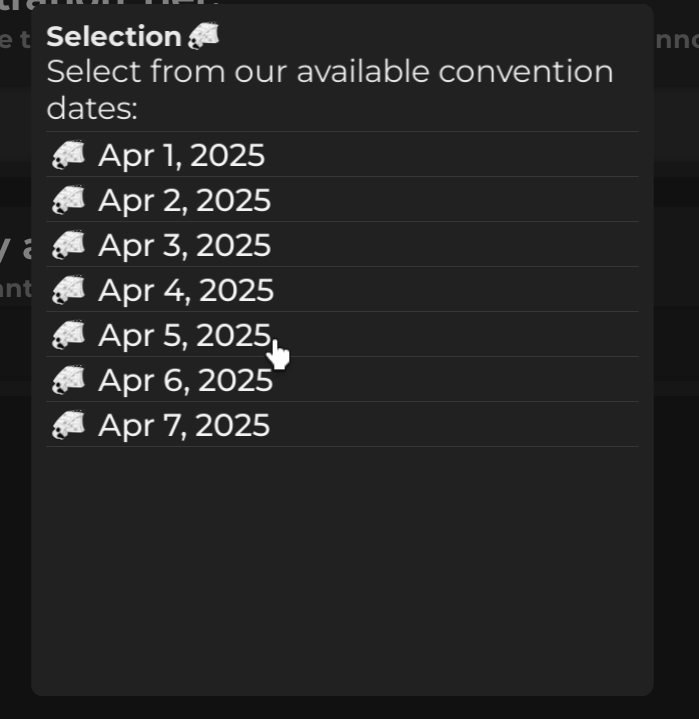This screenshot has height=719, width=699.
Task: Click the word "dates:" in the description
Action: click(x=91, y=108)
